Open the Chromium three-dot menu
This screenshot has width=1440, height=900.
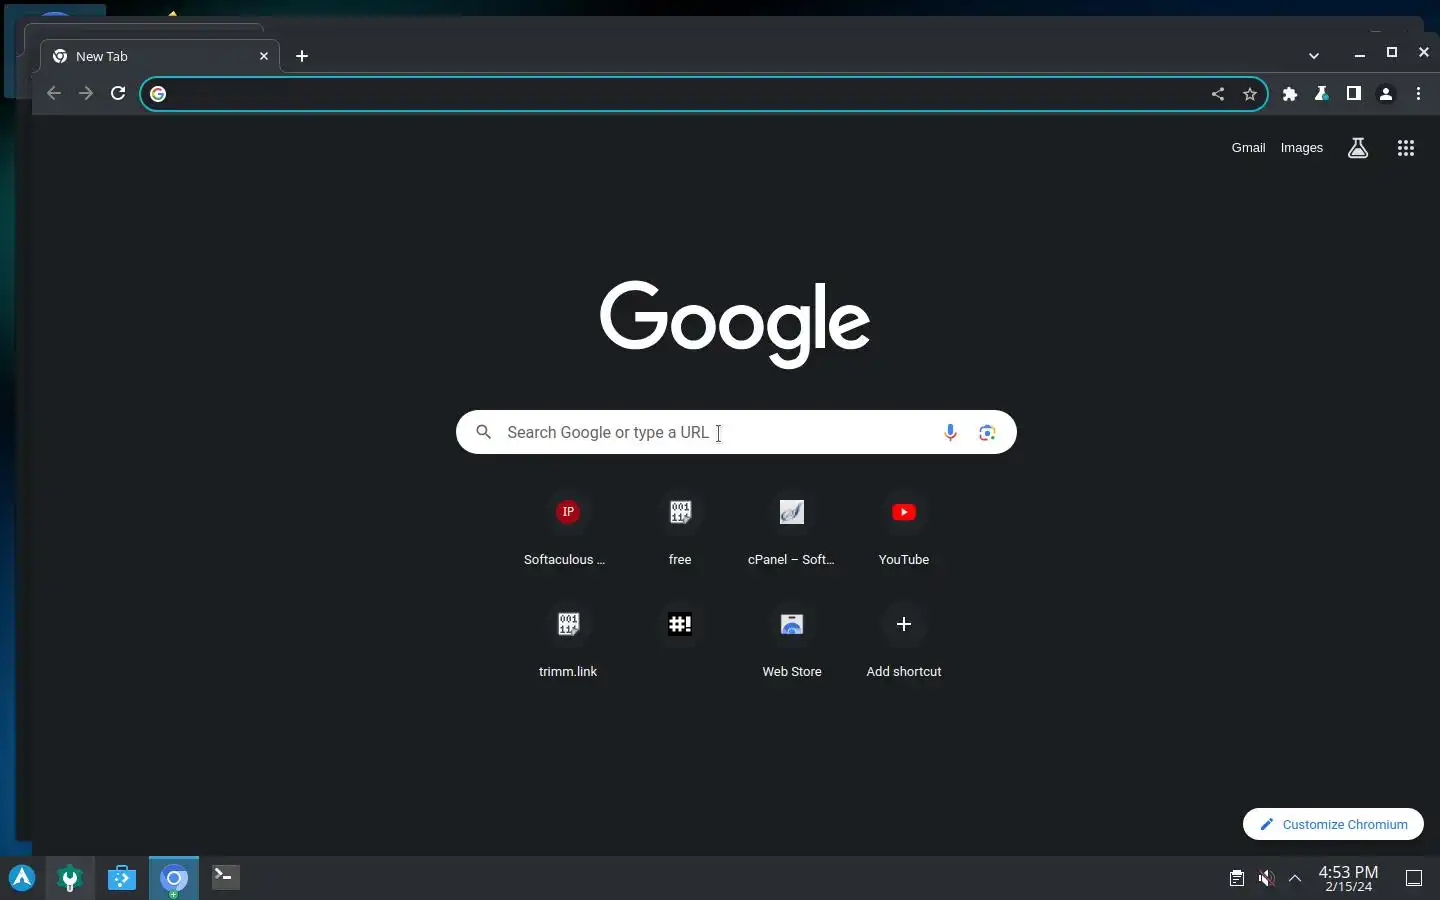point(1419,94)
